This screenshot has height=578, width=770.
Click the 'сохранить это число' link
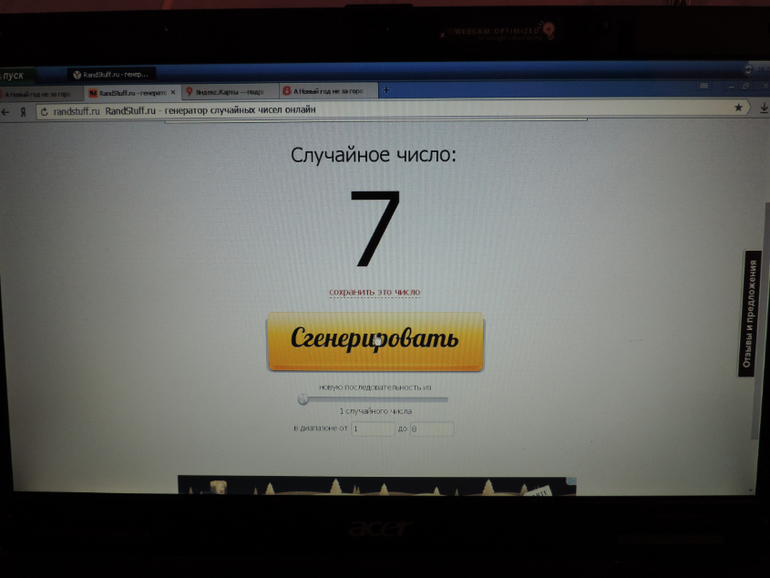pyautogui.click(x=374, y=292)
